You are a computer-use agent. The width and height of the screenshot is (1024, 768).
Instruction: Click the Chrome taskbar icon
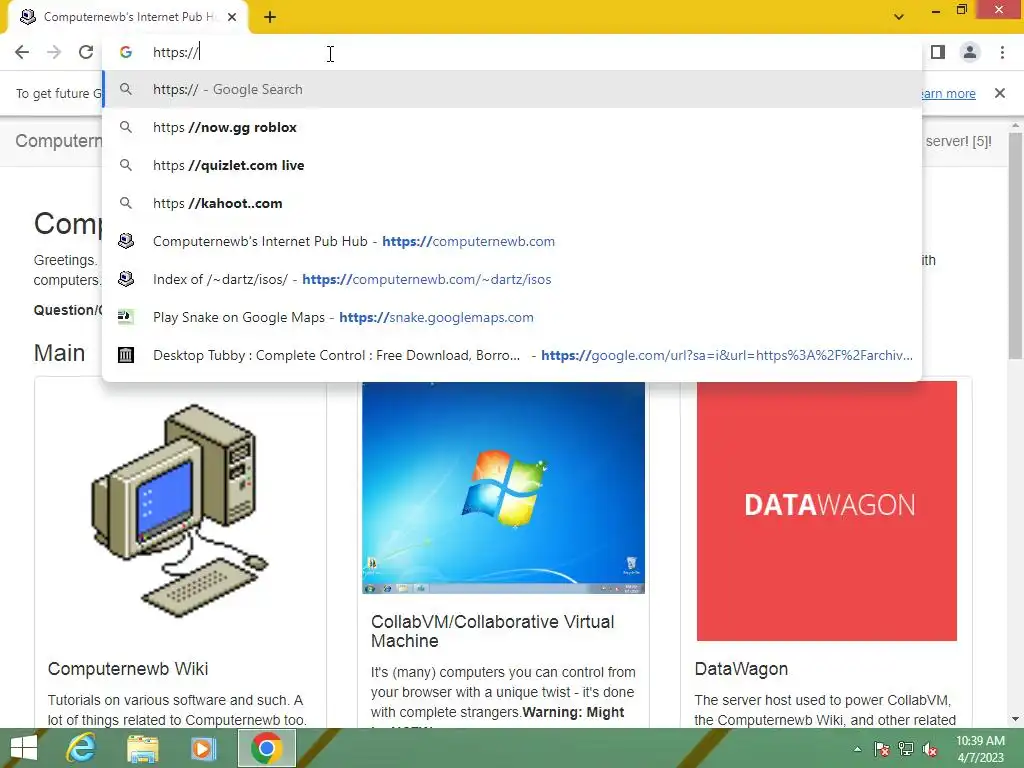(266, 748)
